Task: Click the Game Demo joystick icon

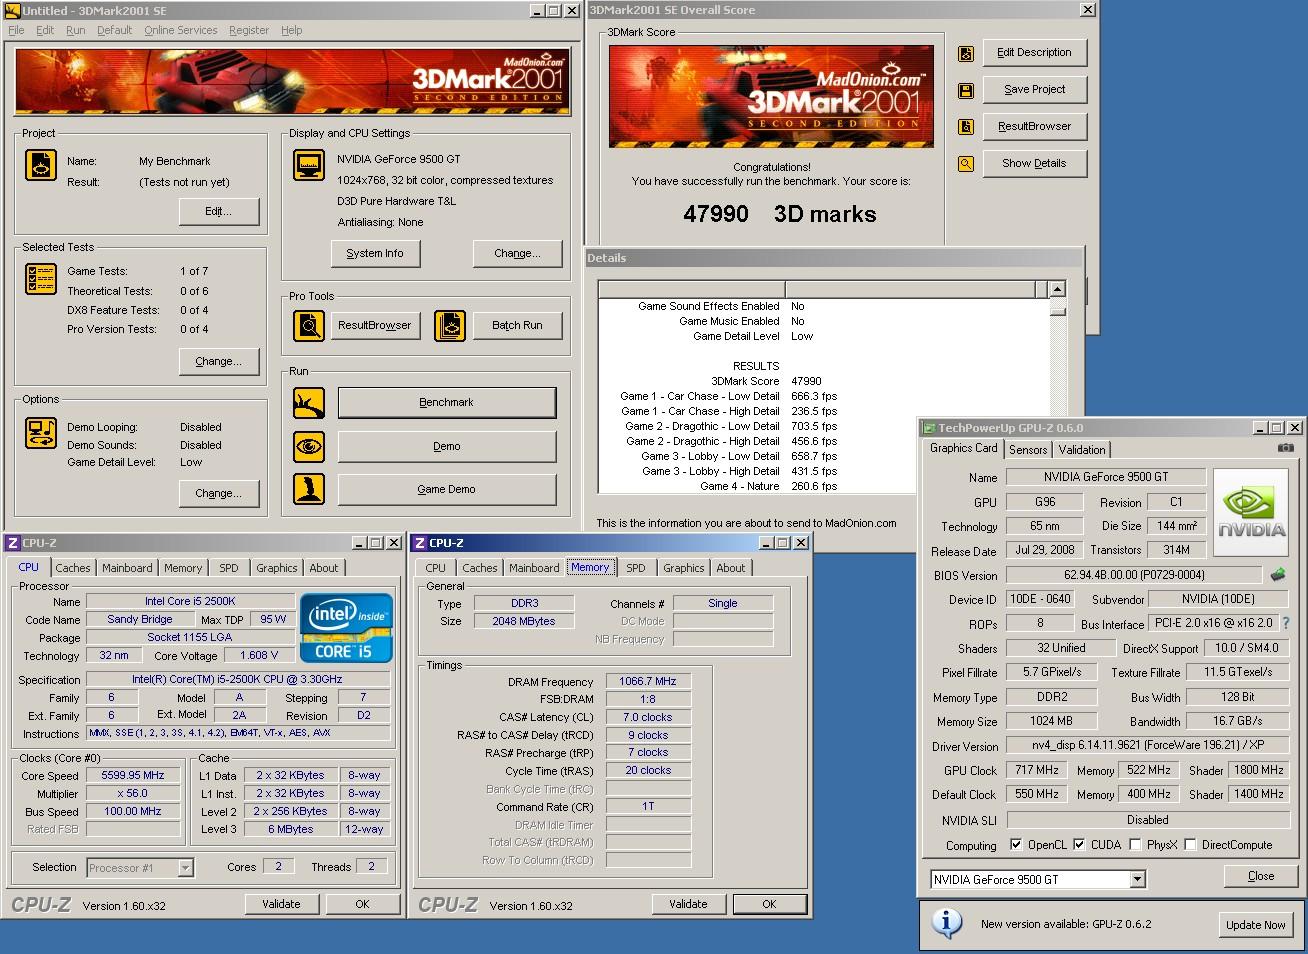Action: pos(309,489)
